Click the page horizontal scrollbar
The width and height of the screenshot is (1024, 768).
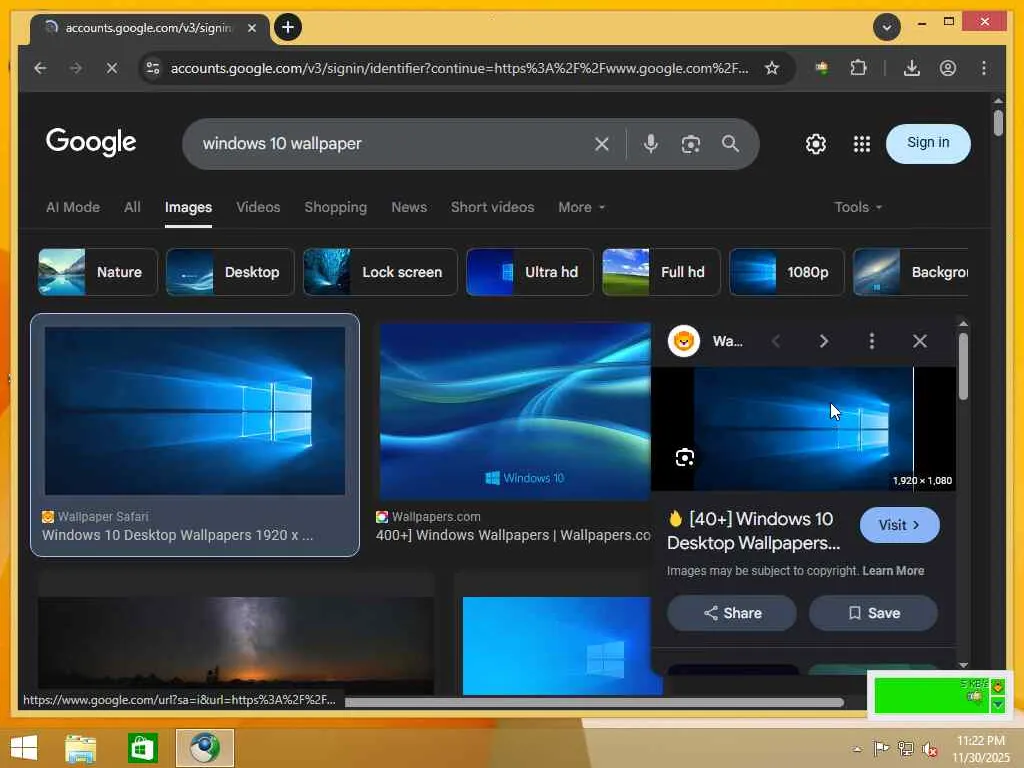click(594, 703)
